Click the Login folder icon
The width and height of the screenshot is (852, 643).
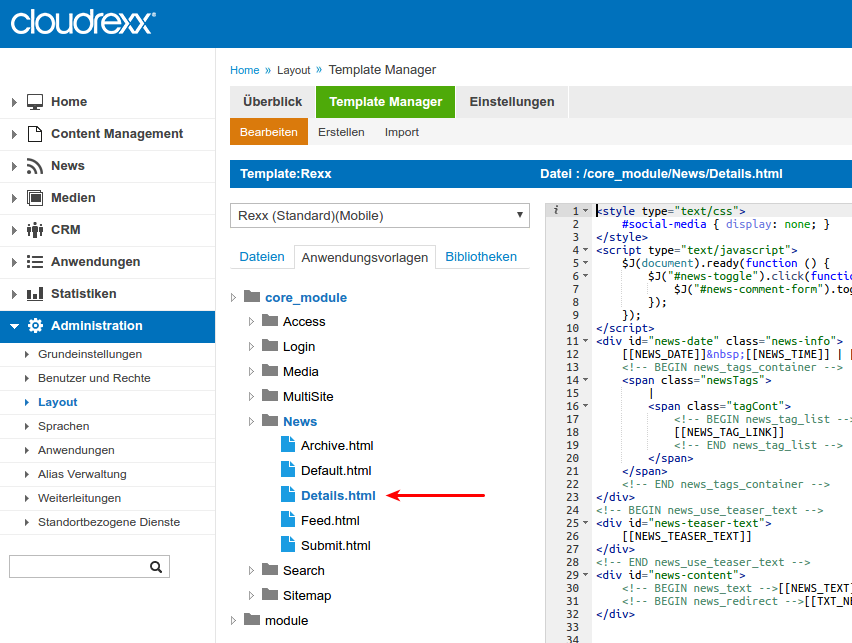[x=270, y=345]
